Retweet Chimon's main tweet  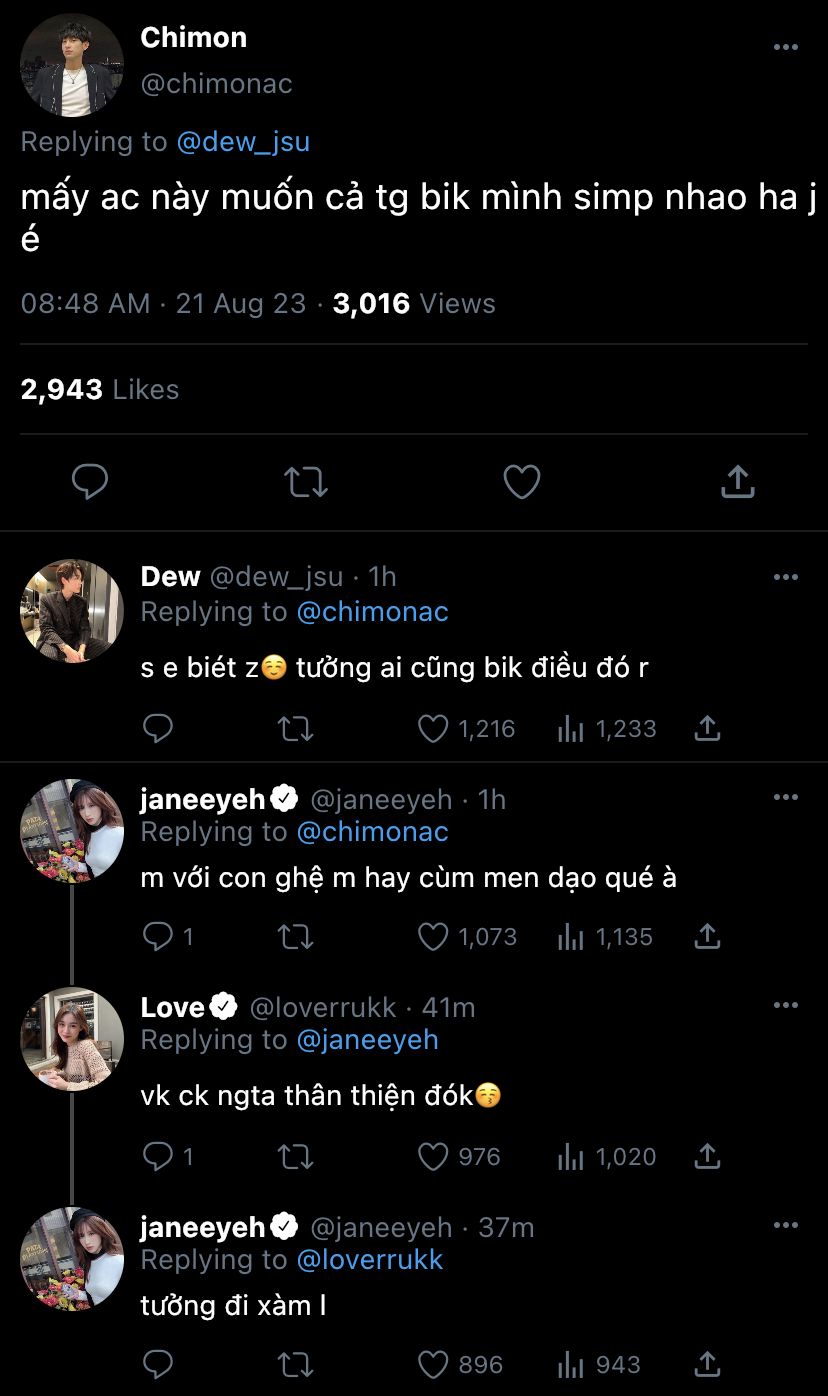tap(305, 483)
